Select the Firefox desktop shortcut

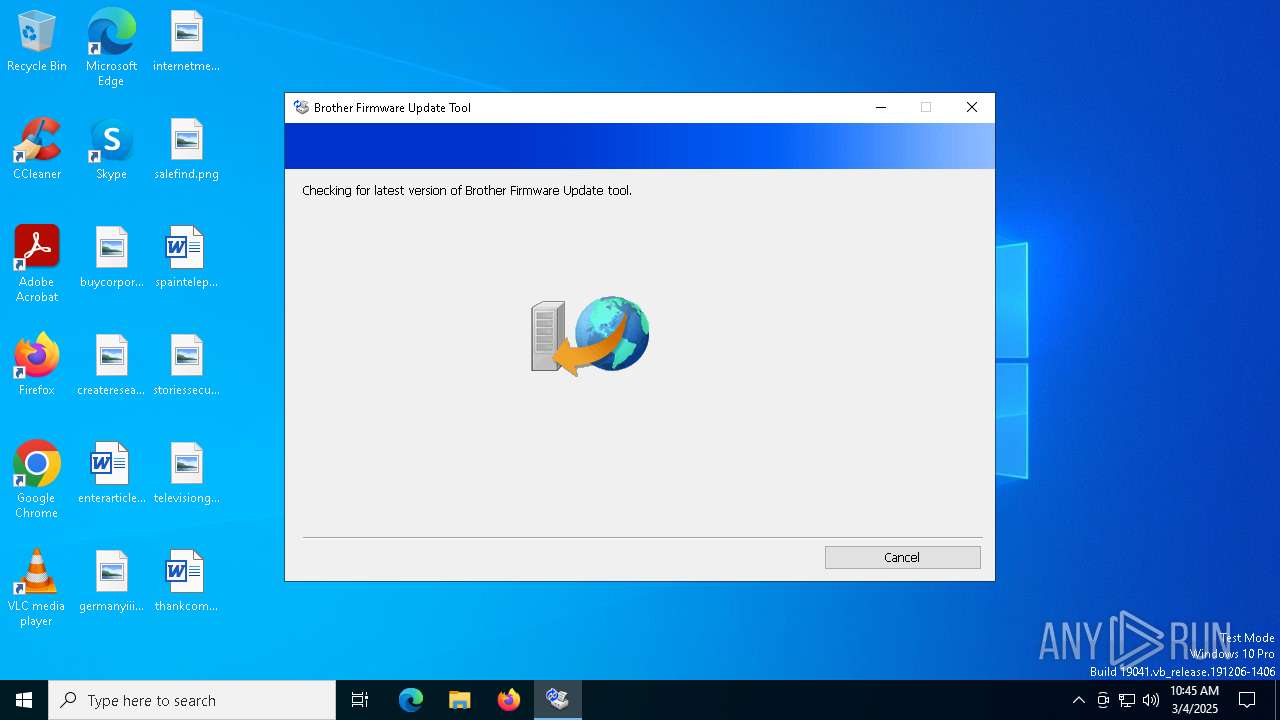(x=37, y=366)
